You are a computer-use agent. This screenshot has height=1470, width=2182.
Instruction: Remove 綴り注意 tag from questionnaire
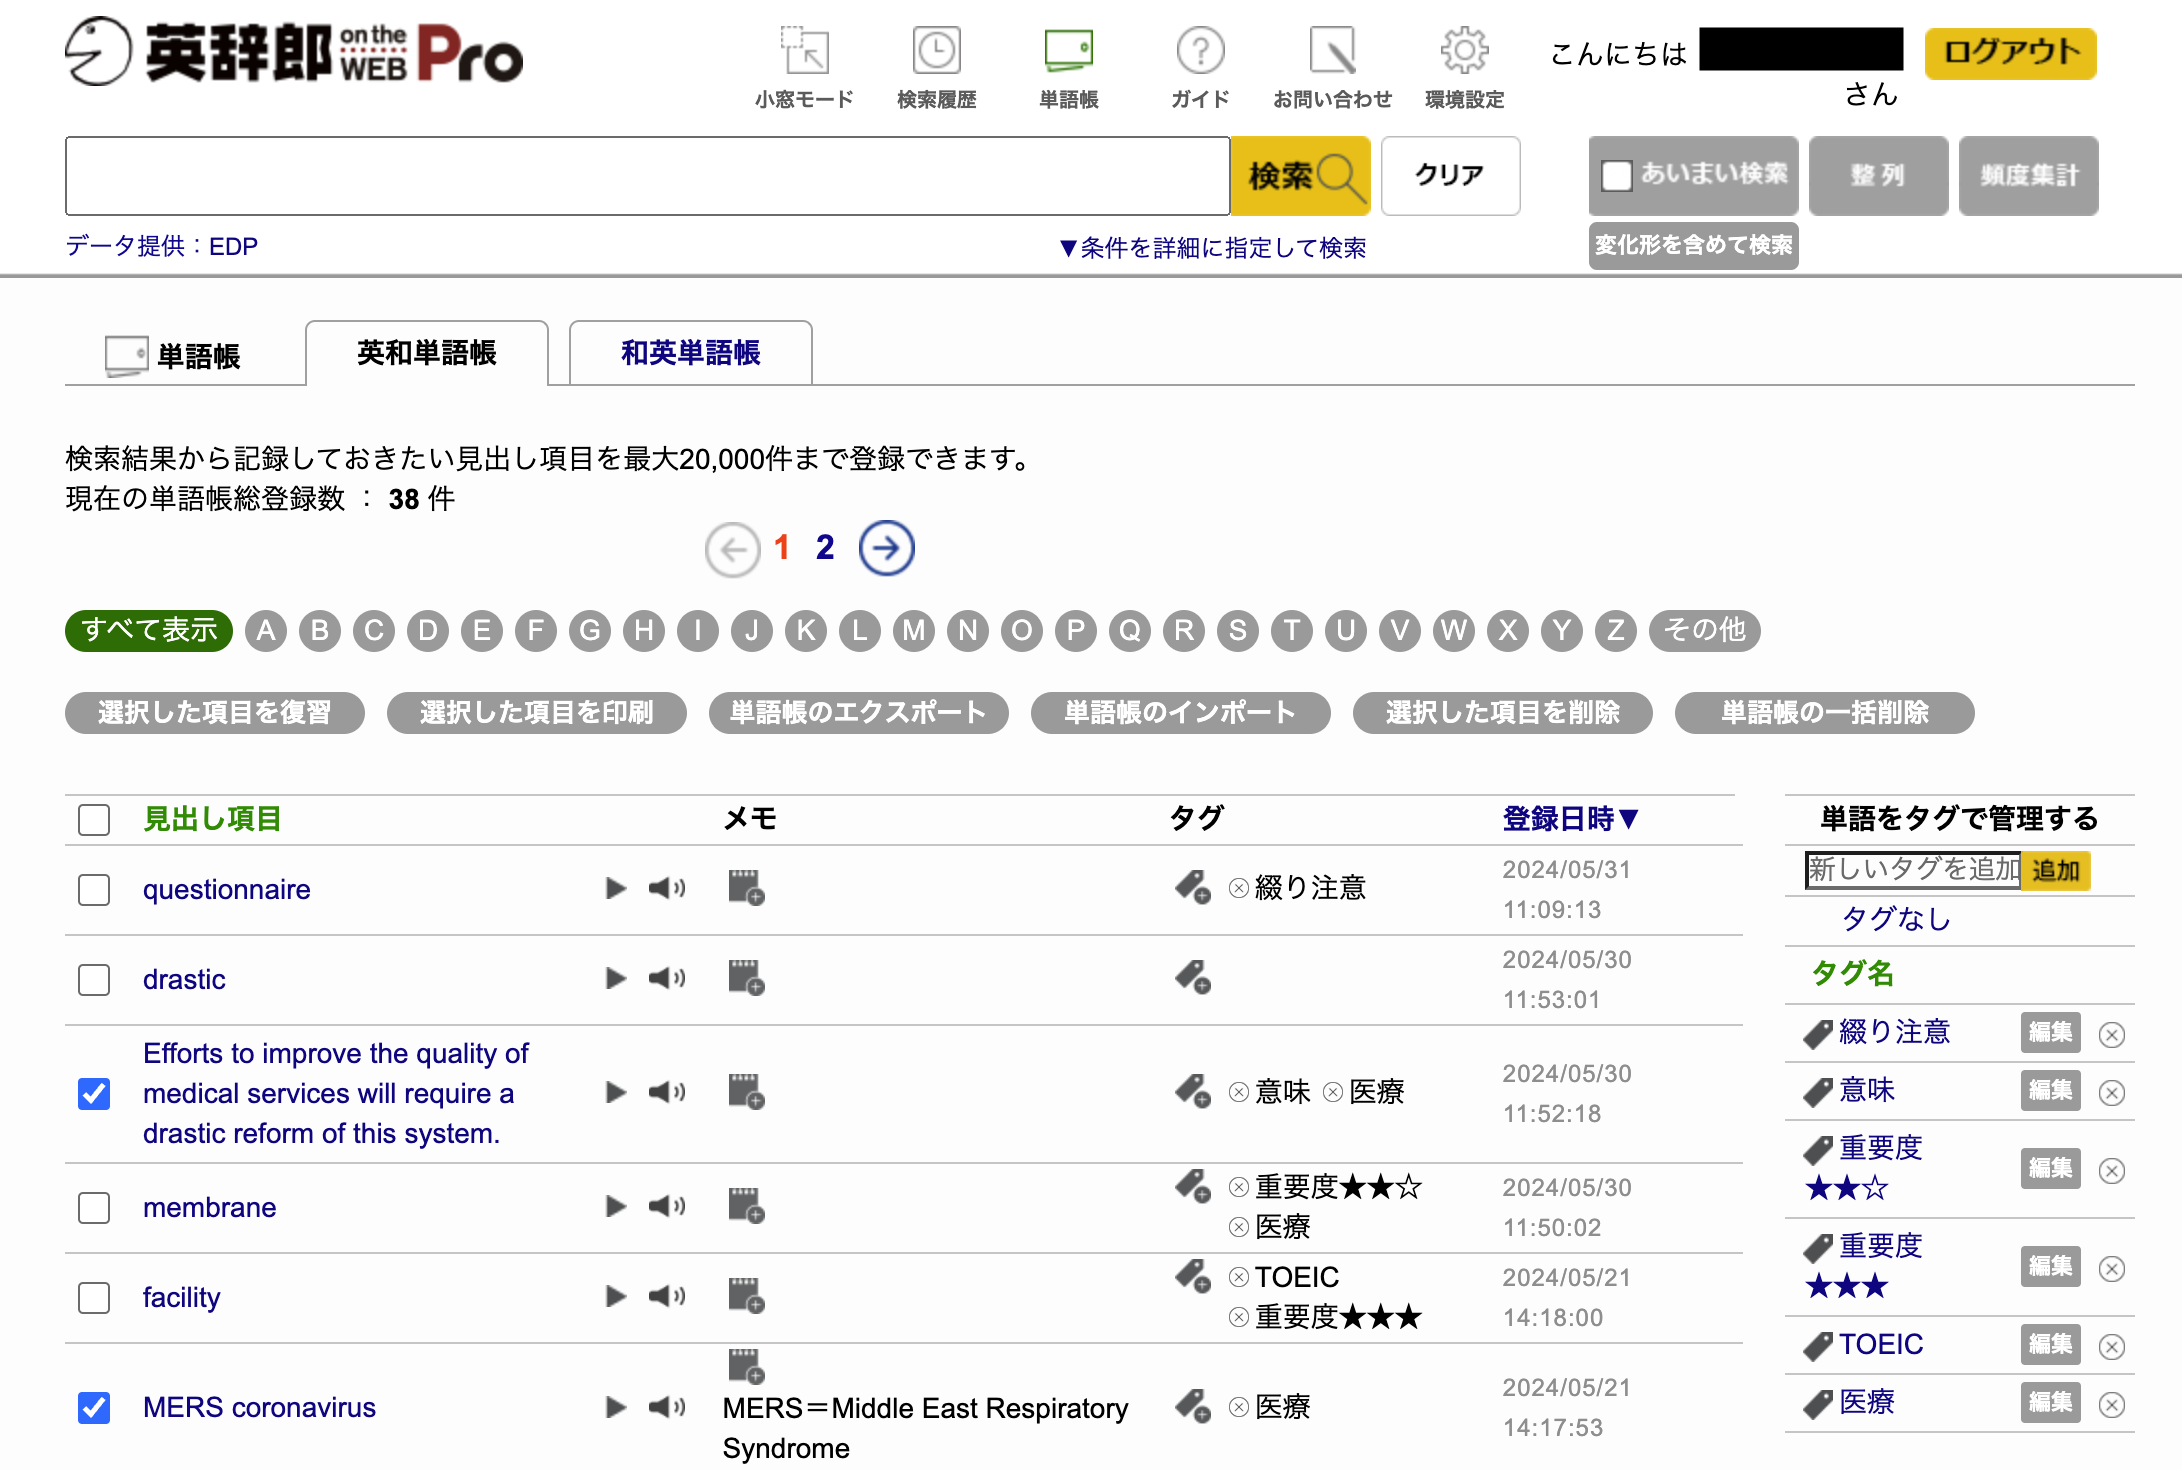coord(1239,888)
